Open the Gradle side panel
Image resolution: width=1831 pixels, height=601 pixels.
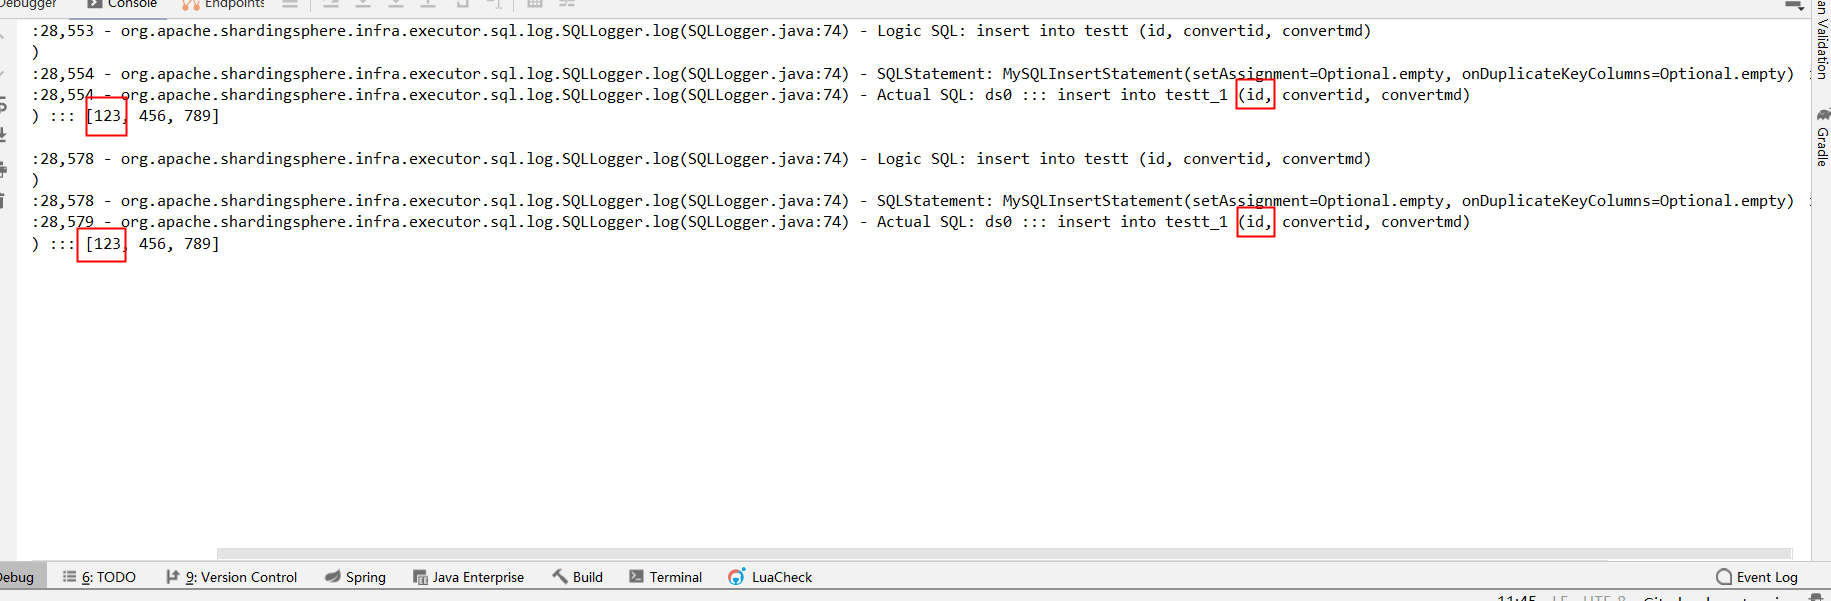pyautogui.click(x=1822, y=137)
